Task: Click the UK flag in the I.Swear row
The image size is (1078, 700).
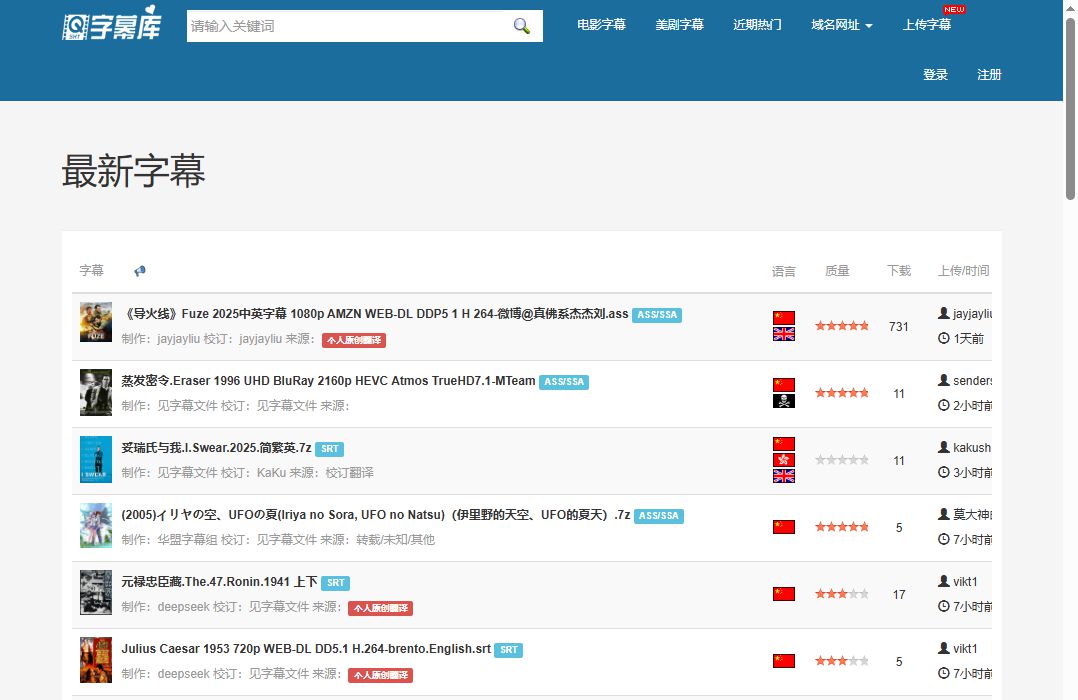Action: coord(784,476)
